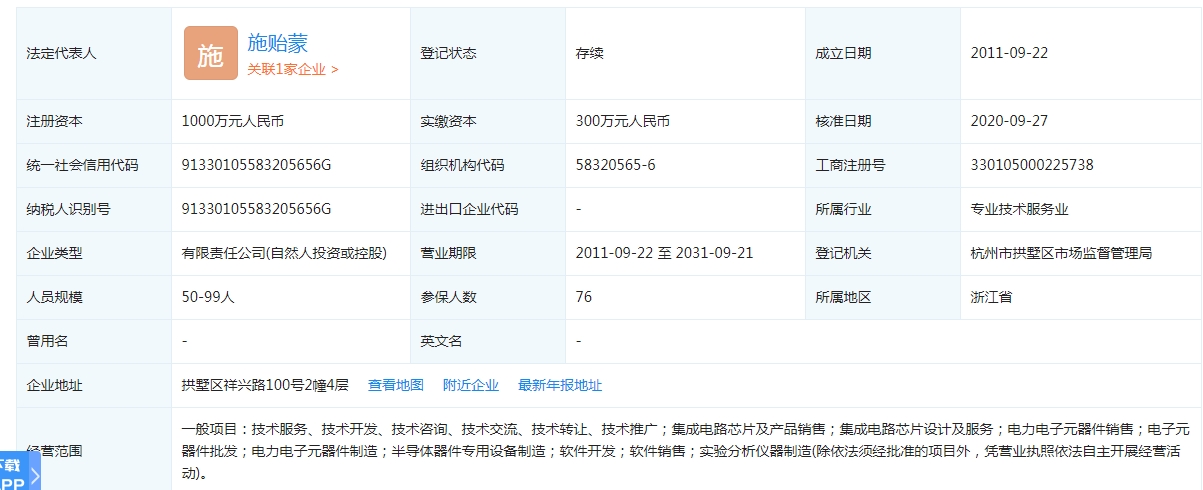Select the unified credit code 91330105583205656G
The width and height of the screenshot is (1203, 490).
click(x=256, y=165)
